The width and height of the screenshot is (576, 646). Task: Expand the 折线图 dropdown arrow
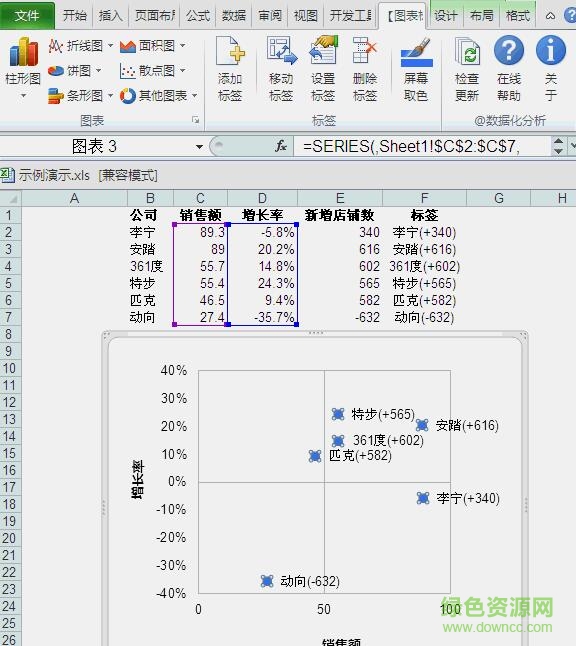click(x=110, y=45)
